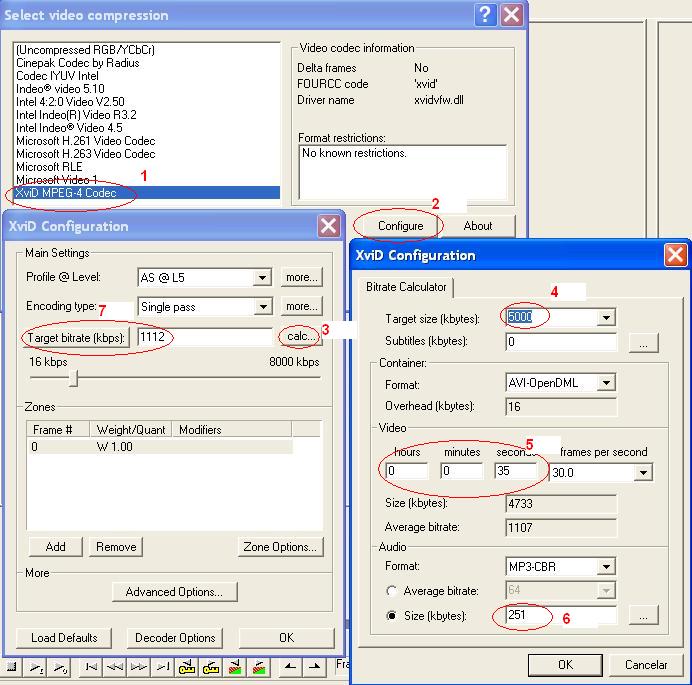Screen dimensions: 692x685
Task: Click the Modifiers column header
Action: (x=232, y=429)
